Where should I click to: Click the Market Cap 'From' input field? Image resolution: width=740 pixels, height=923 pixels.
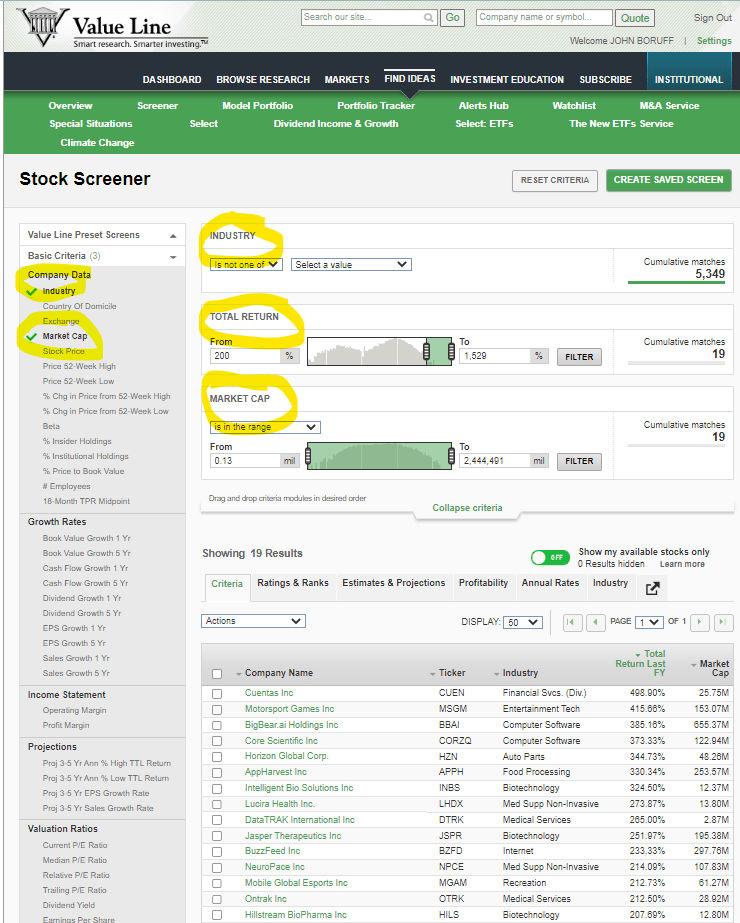coord(244,461)
